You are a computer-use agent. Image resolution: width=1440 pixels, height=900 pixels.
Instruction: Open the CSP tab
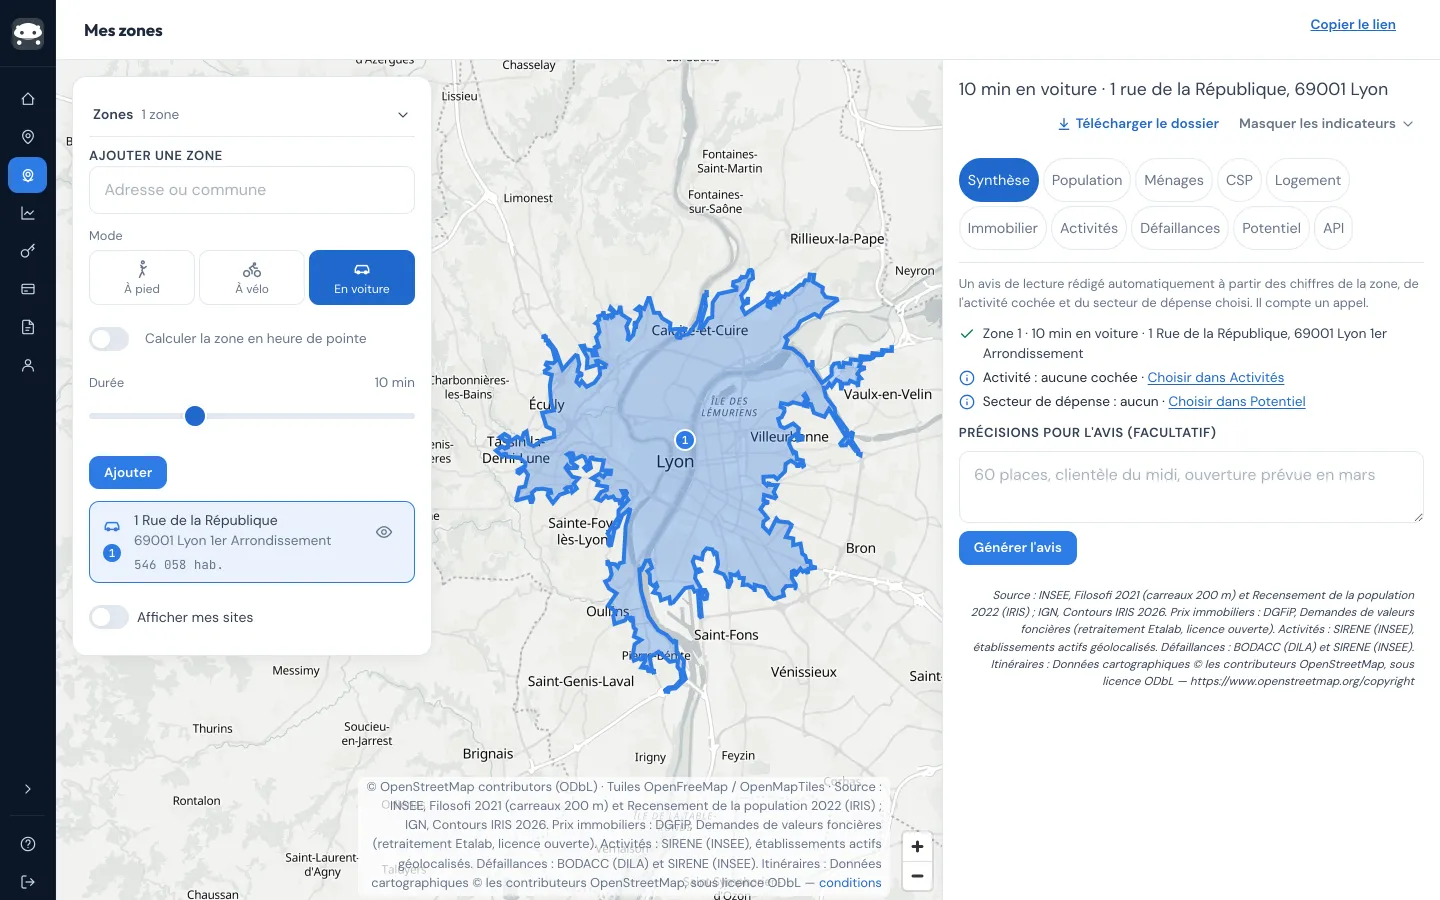click(x=1239, y=180)
